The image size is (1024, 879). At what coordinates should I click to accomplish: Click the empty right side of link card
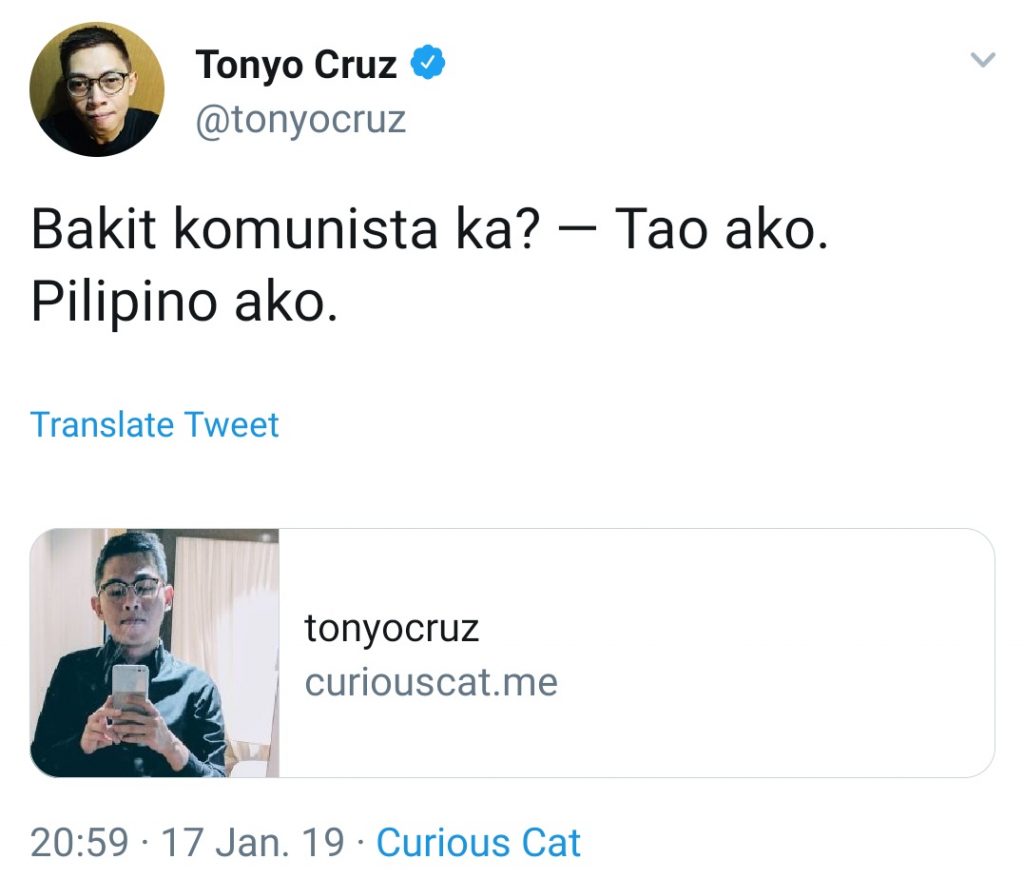[780, 653]
